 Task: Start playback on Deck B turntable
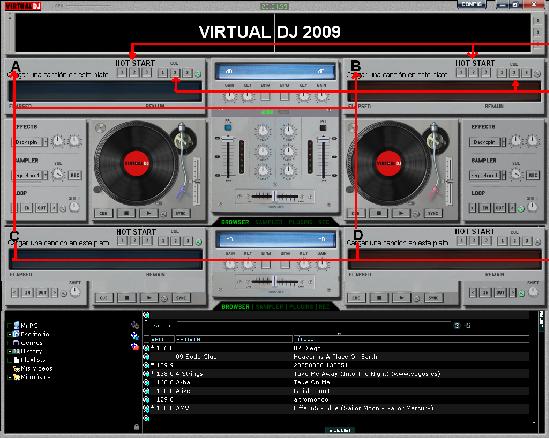401,213
